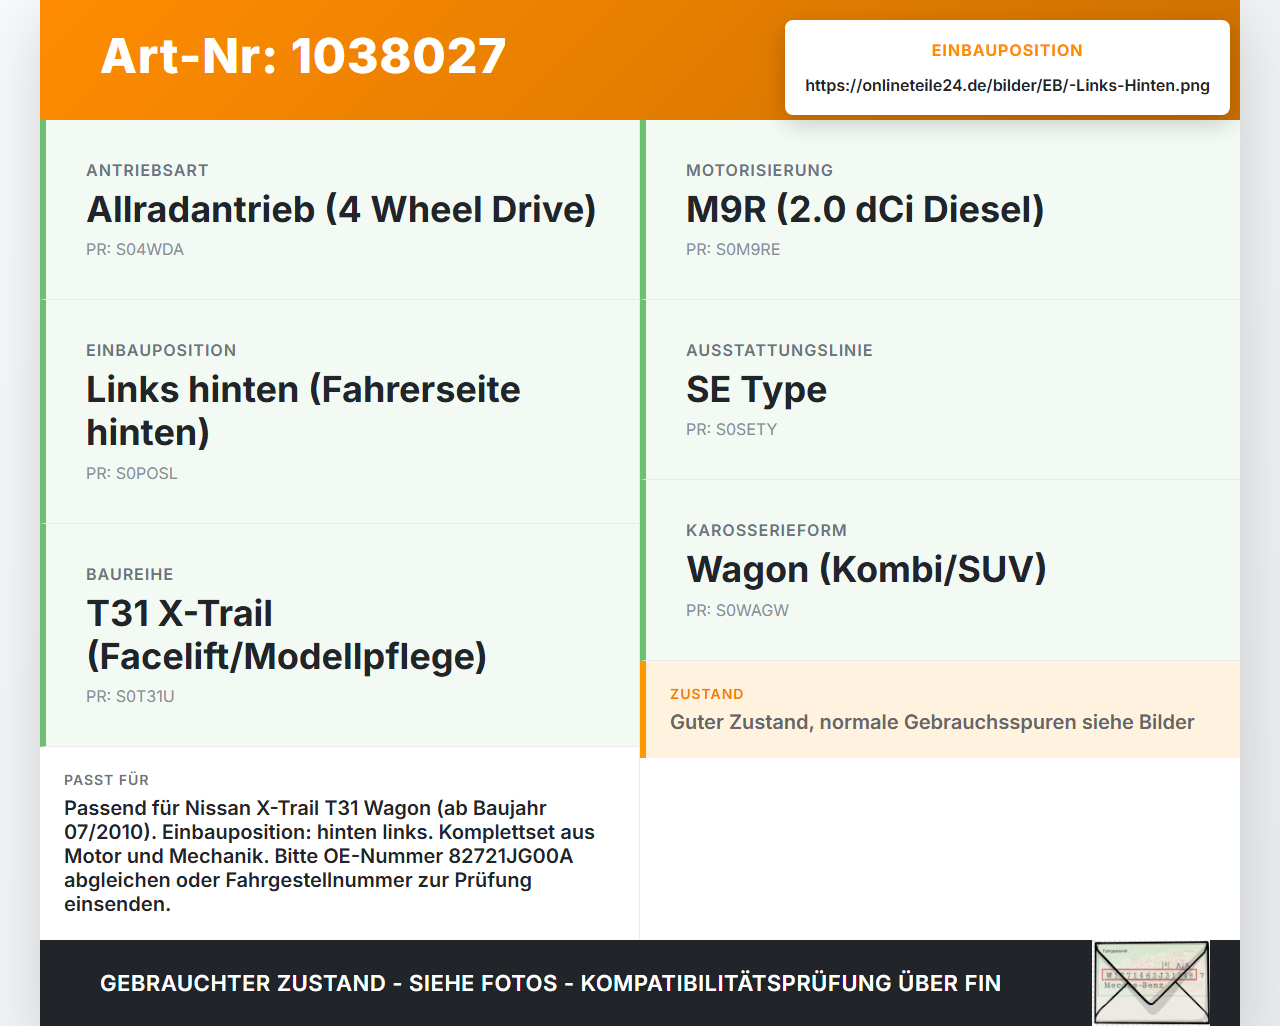
Task: Click the Art-Nr: 1038027 heading
Action: (303, 55)
